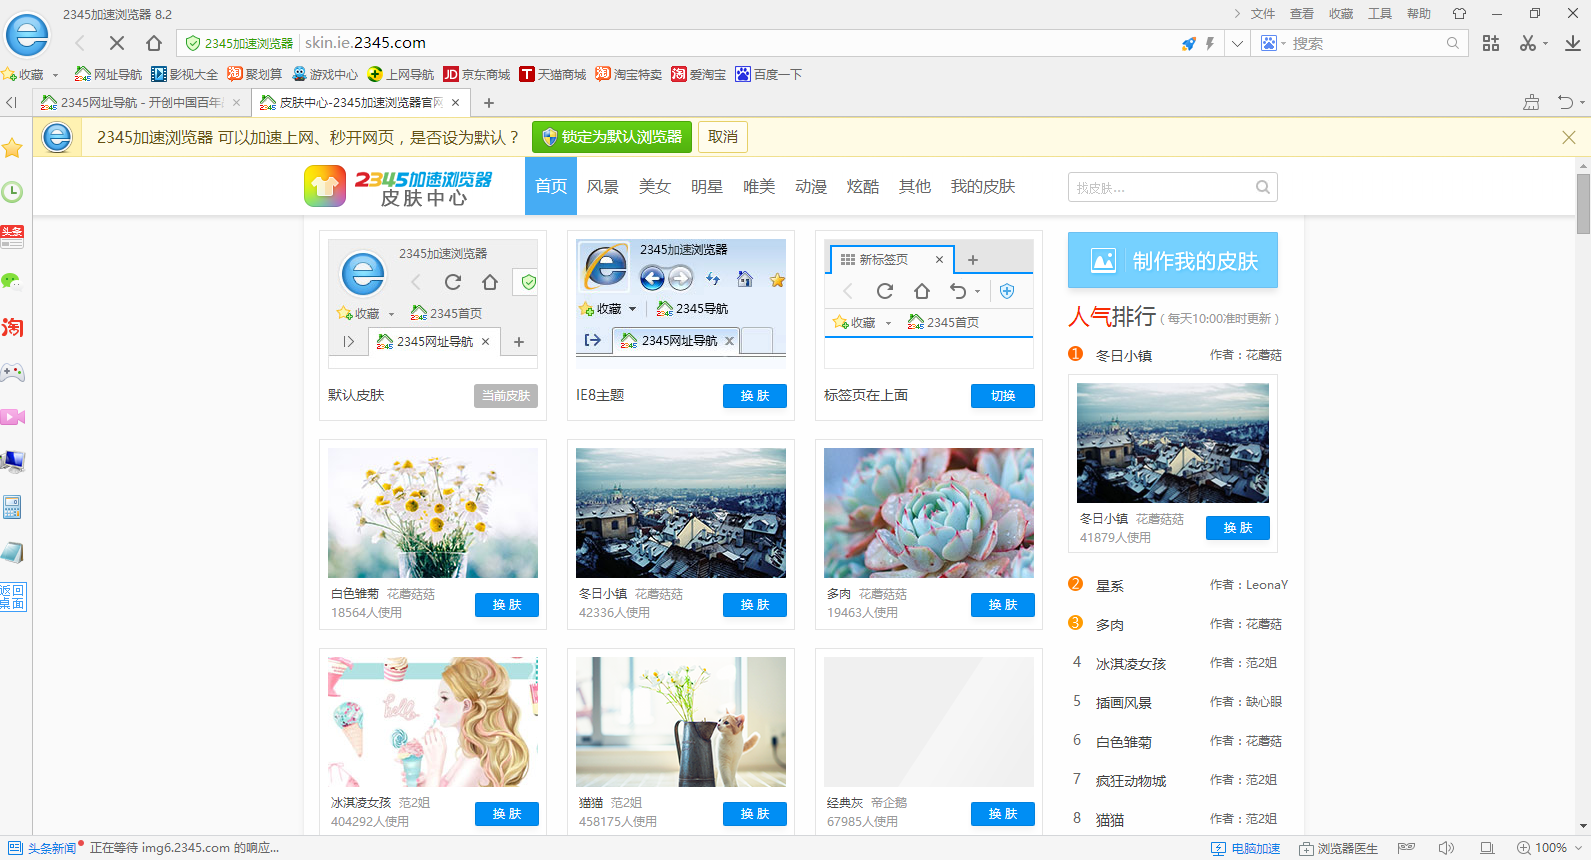Open the Taobao sidebar icon
The image size is (1591, 860).
(12, 327)
